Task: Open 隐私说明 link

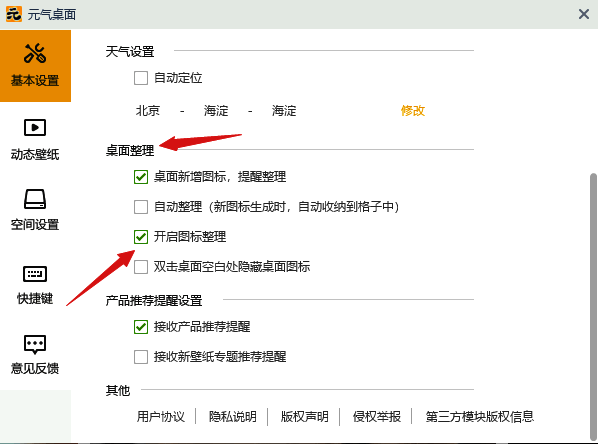Action: [233, 417]
